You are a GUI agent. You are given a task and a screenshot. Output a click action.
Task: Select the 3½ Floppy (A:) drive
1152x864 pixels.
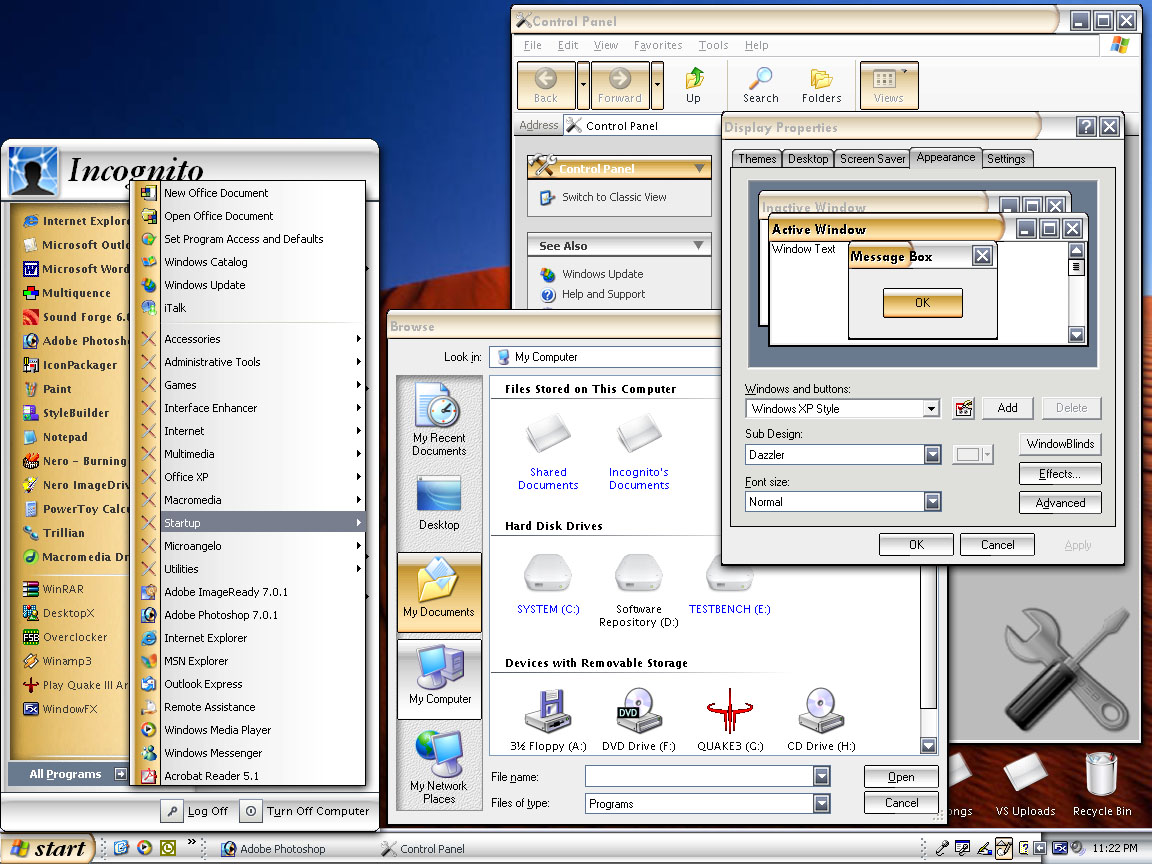548,720
